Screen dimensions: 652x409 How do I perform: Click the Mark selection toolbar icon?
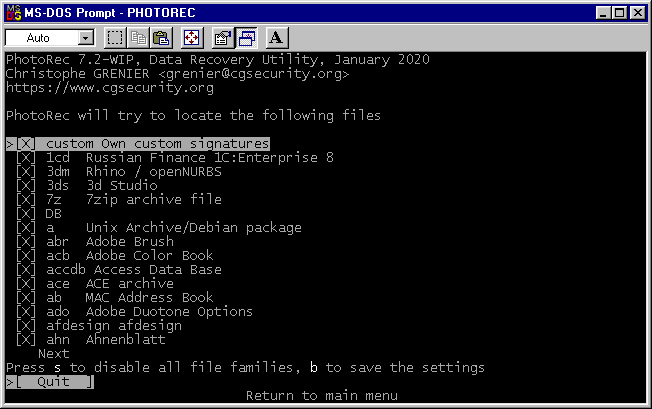click(115, 38)
